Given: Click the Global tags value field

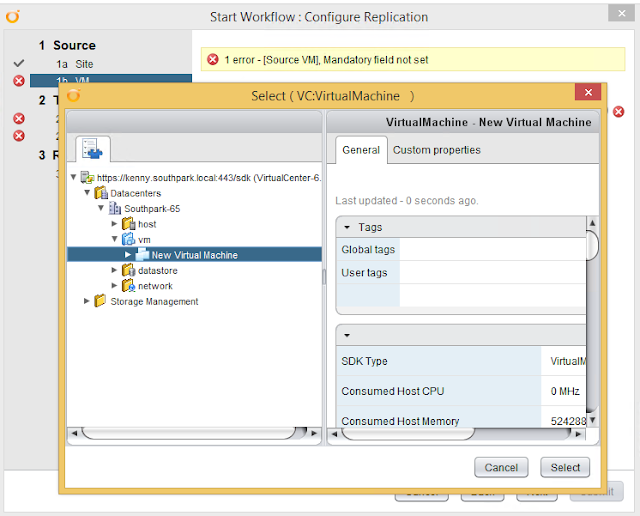Looking at the screenshot, I should tap(493, 249).
